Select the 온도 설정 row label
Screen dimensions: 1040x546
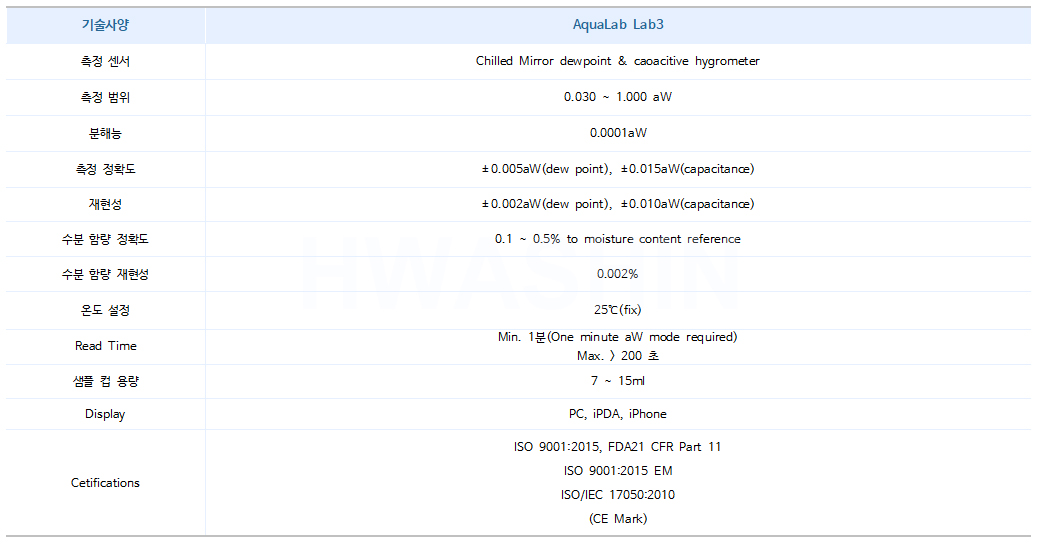pyautogui.click(x=105, y=310)
